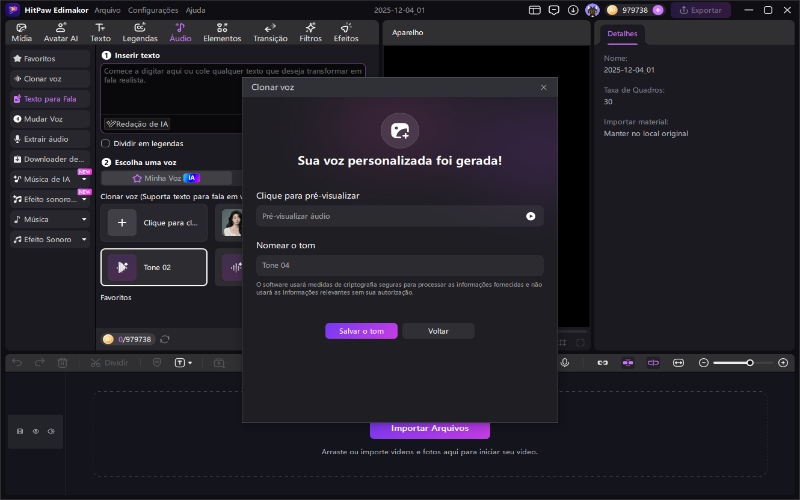Open the Configurações menu
The width and height of the screenshot is (800, 500).
point(153,10)
